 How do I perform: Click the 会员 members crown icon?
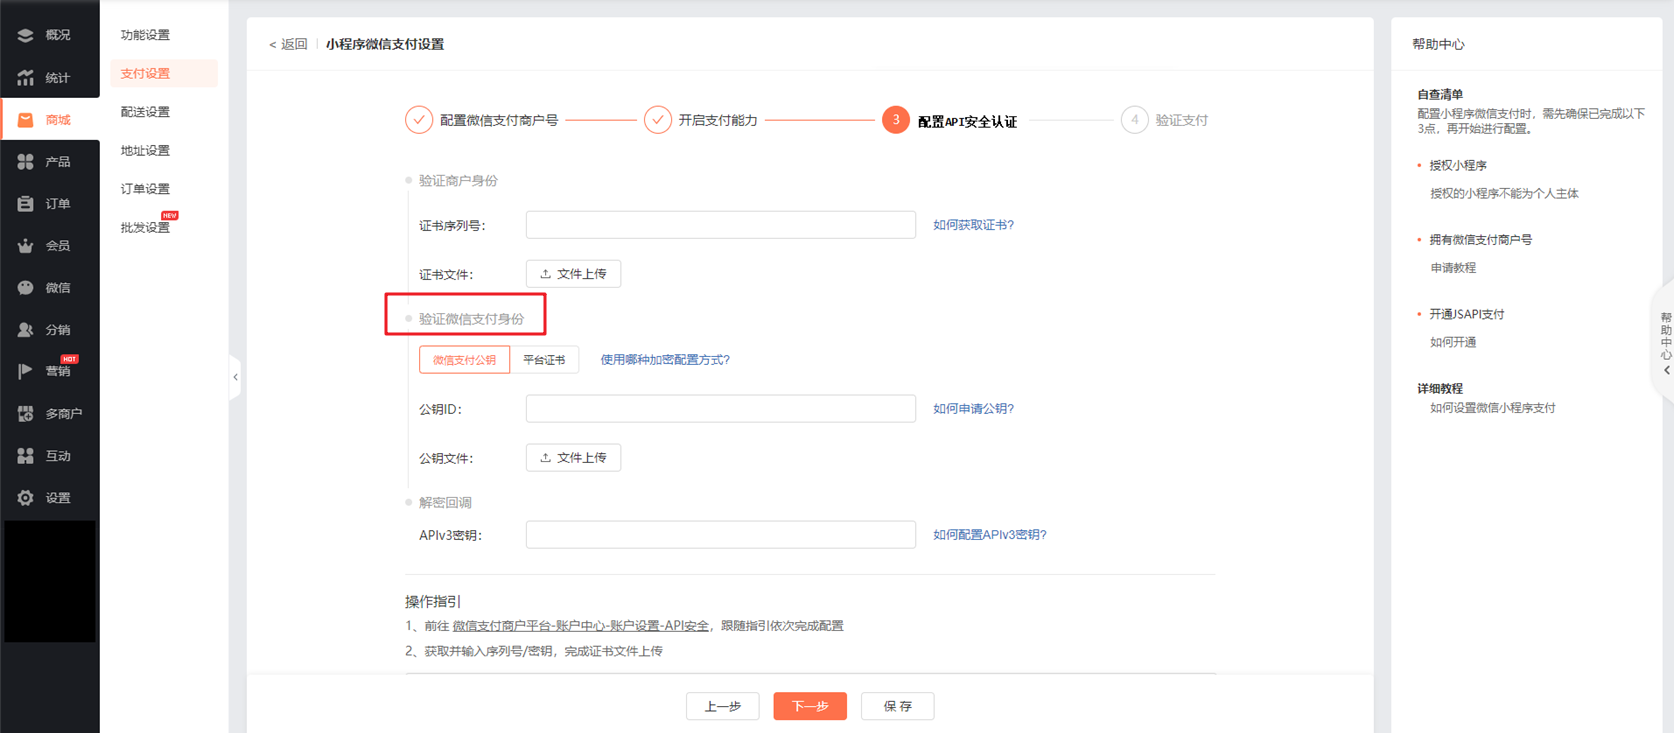[25, 246]
